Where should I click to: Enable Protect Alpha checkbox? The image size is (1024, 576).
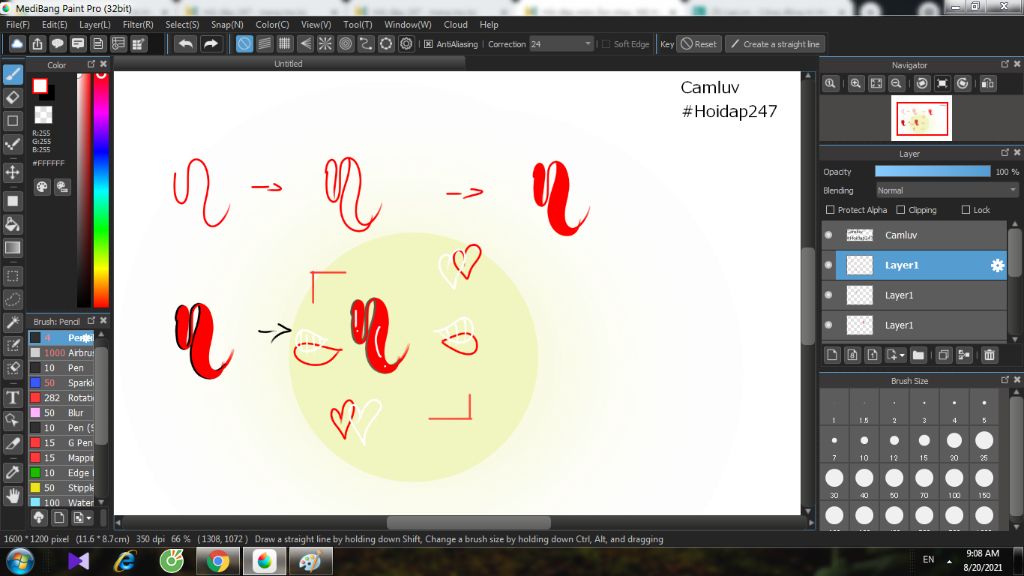tap(830, 210)
